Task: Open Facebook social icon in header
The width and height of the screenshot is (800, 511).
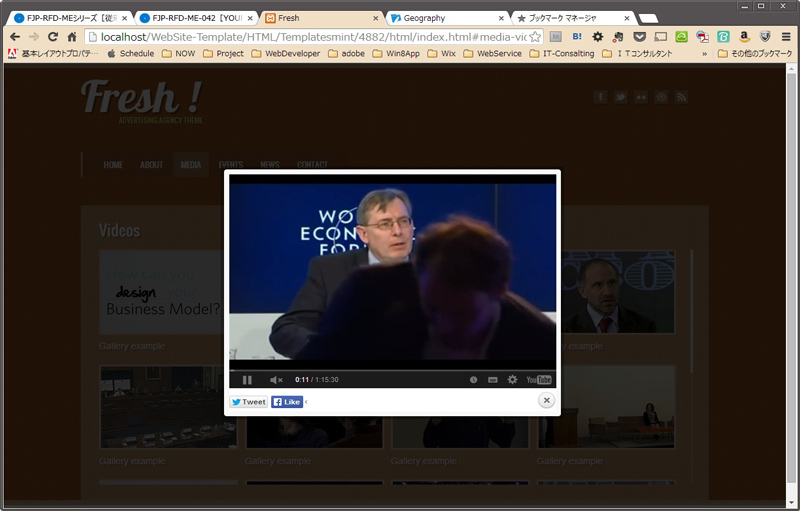Action: [601, 97]
